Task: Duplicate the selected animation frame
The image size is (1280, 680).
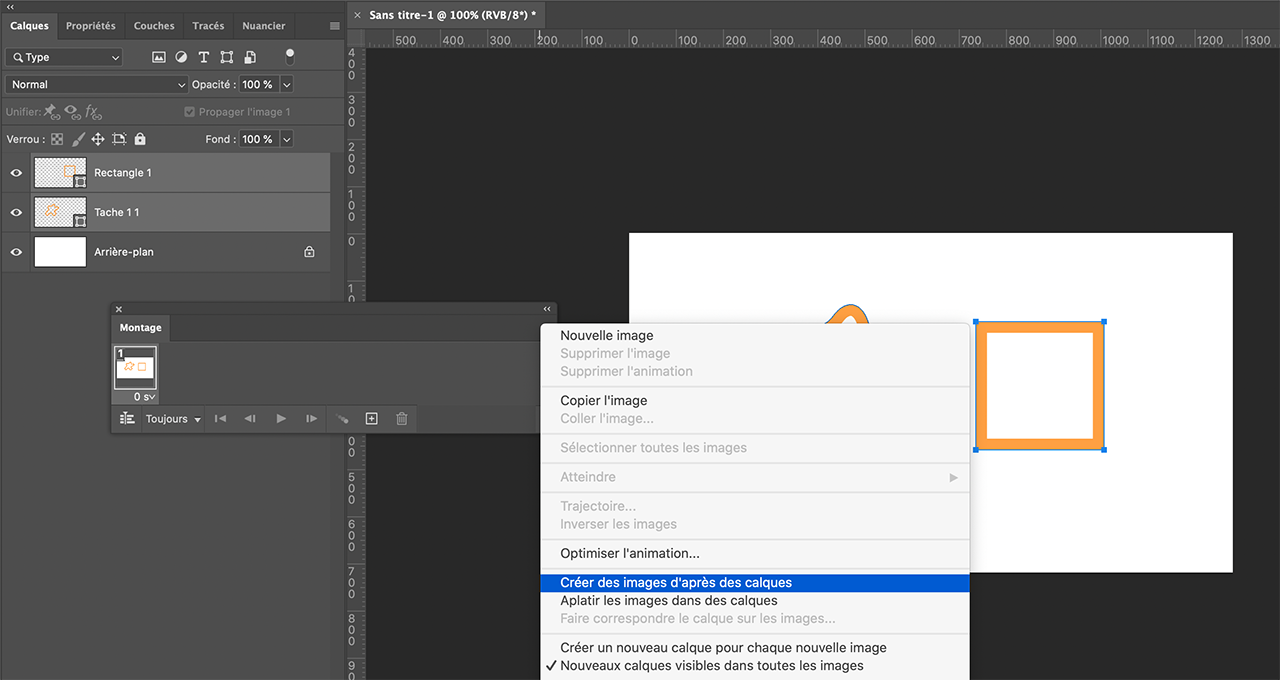Action: [x=371, y=419]
